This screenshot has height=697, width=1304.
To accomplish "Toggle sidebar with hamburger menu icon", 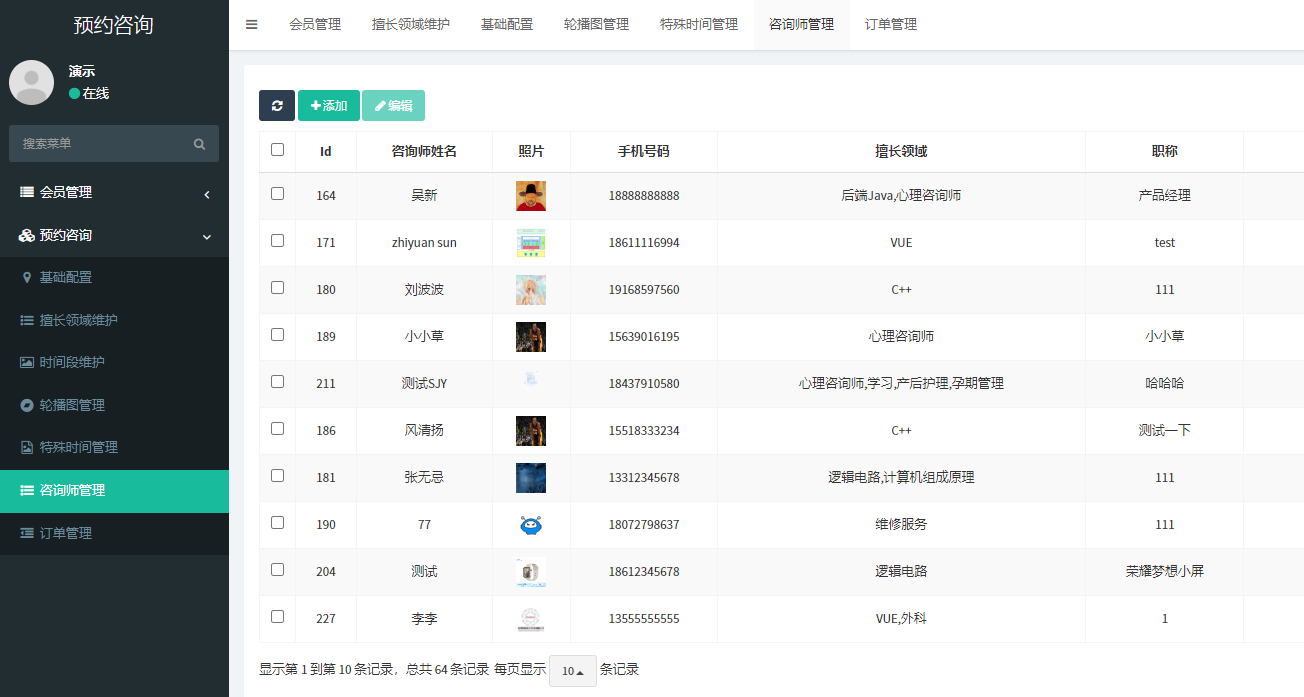I will point(252,25).
